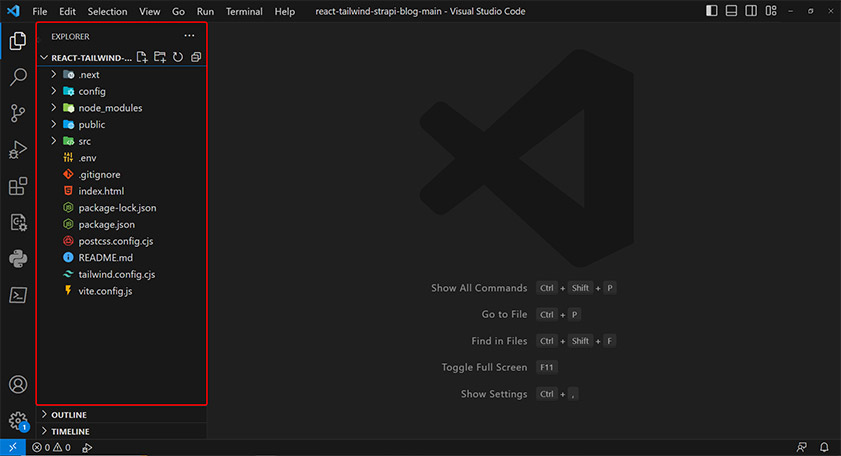This screenshot has width=841, height=456.
Task: Open the package.json file
Action: point(106,224)
